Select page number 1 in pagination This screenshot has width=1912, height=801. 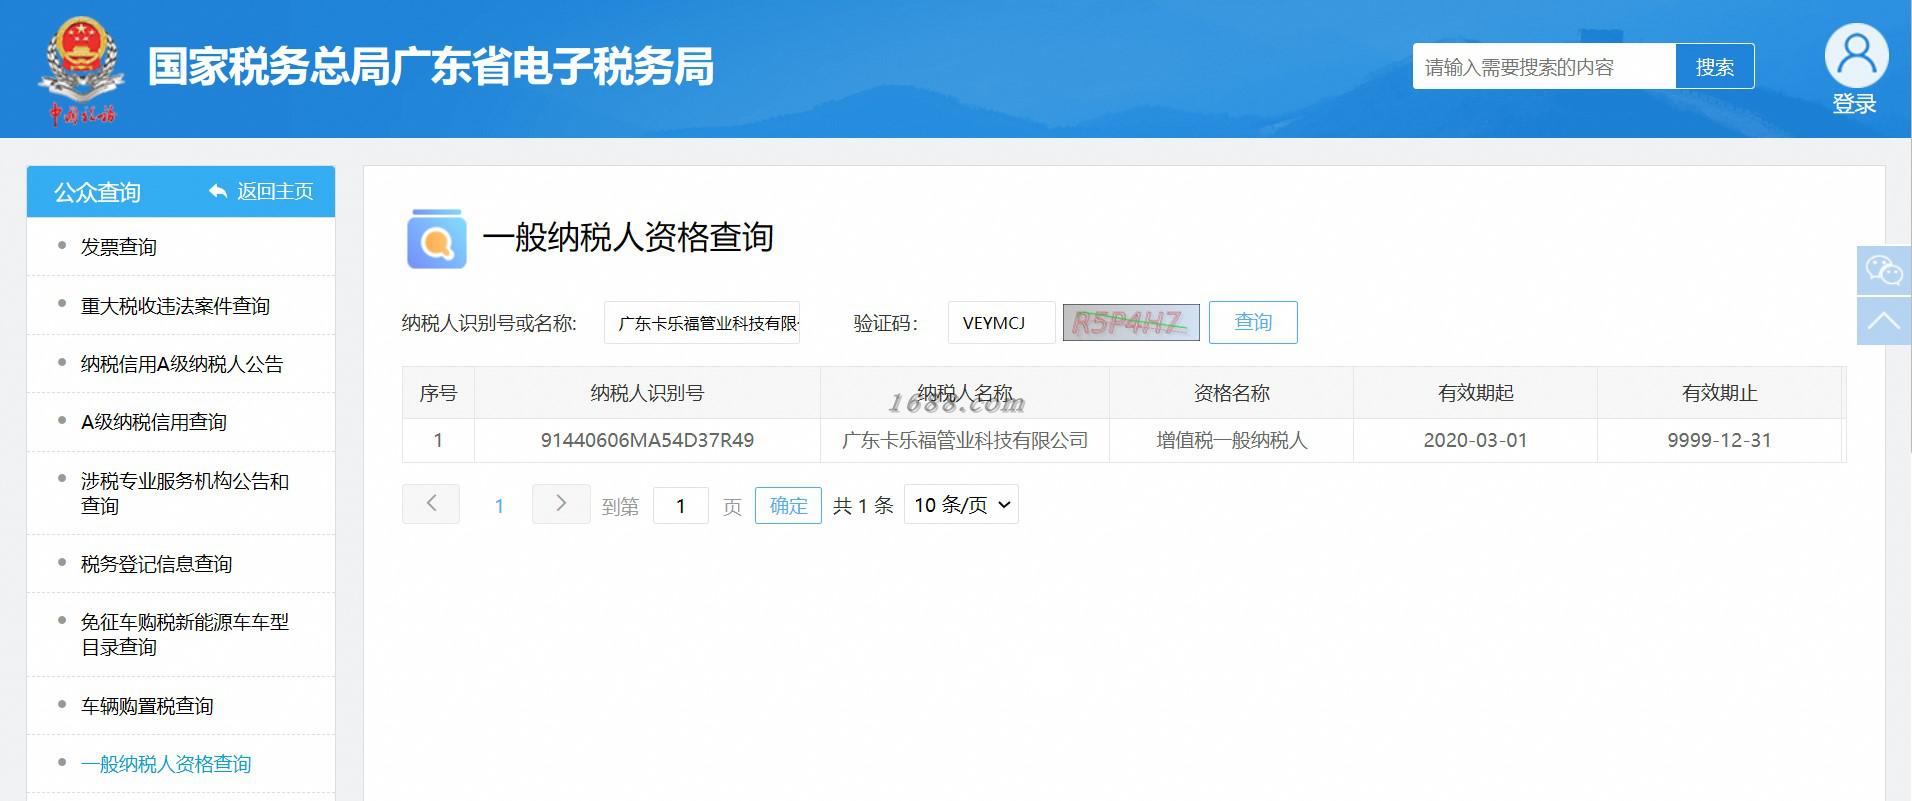coord(499,506)
